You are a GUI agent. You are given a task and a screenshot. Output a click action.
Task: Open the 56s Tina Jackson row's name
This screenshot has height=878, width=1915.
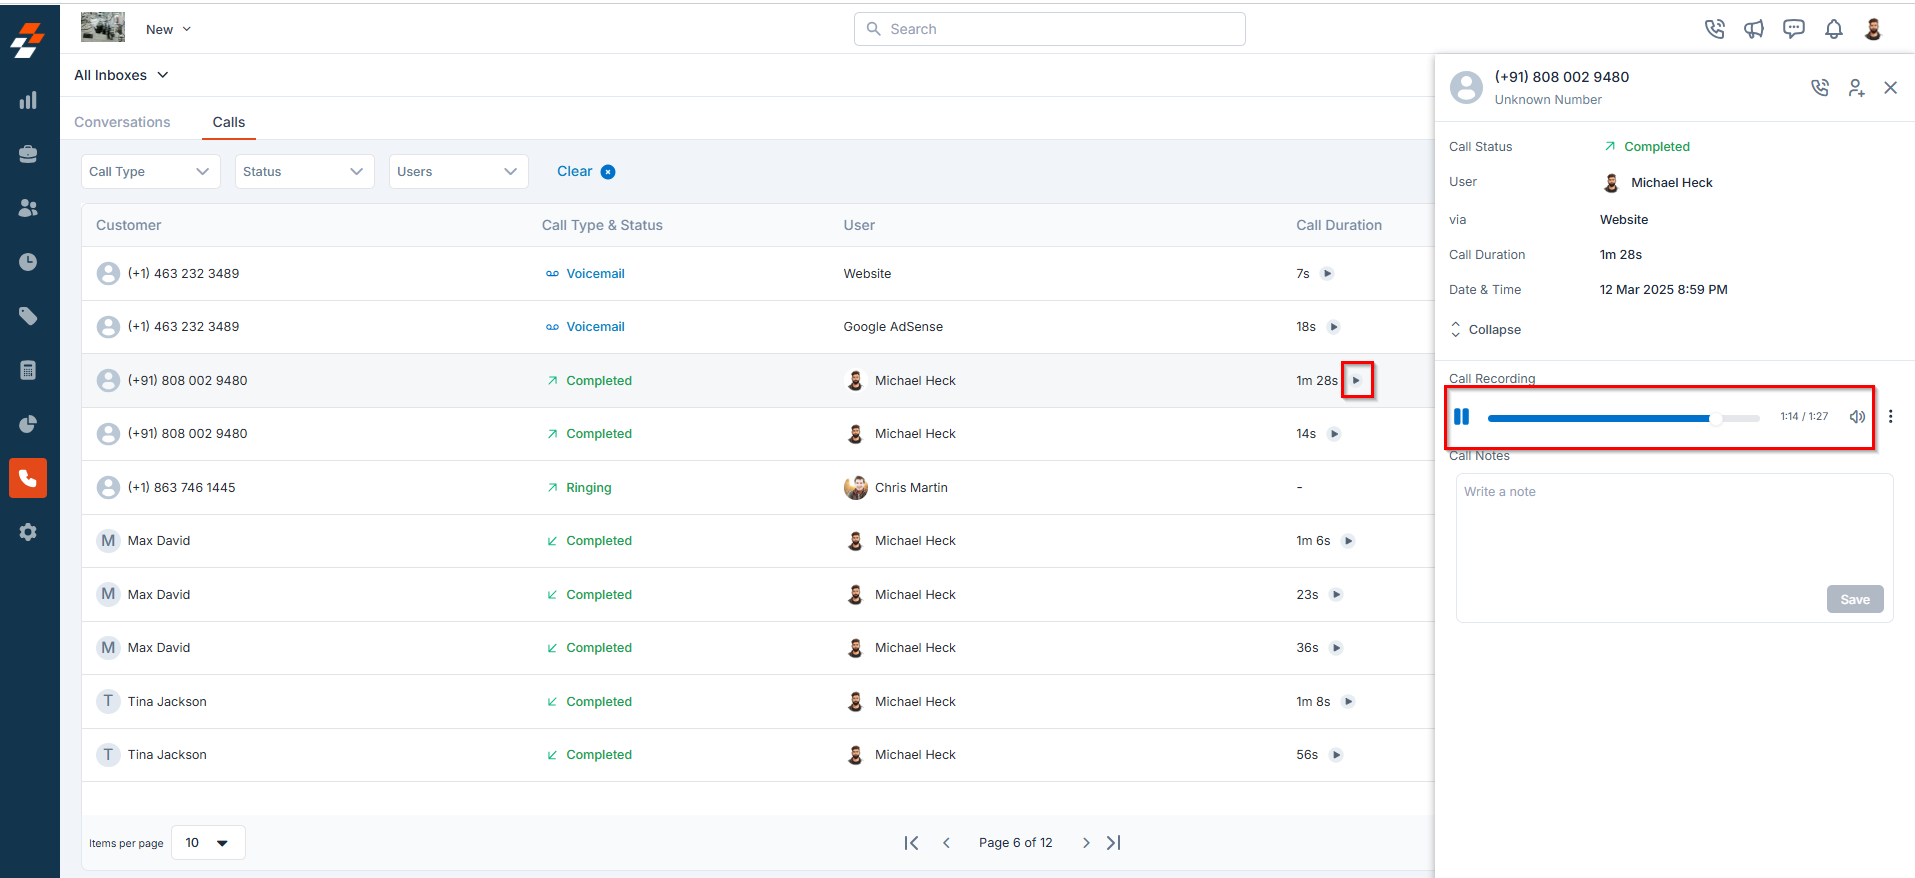167,755
